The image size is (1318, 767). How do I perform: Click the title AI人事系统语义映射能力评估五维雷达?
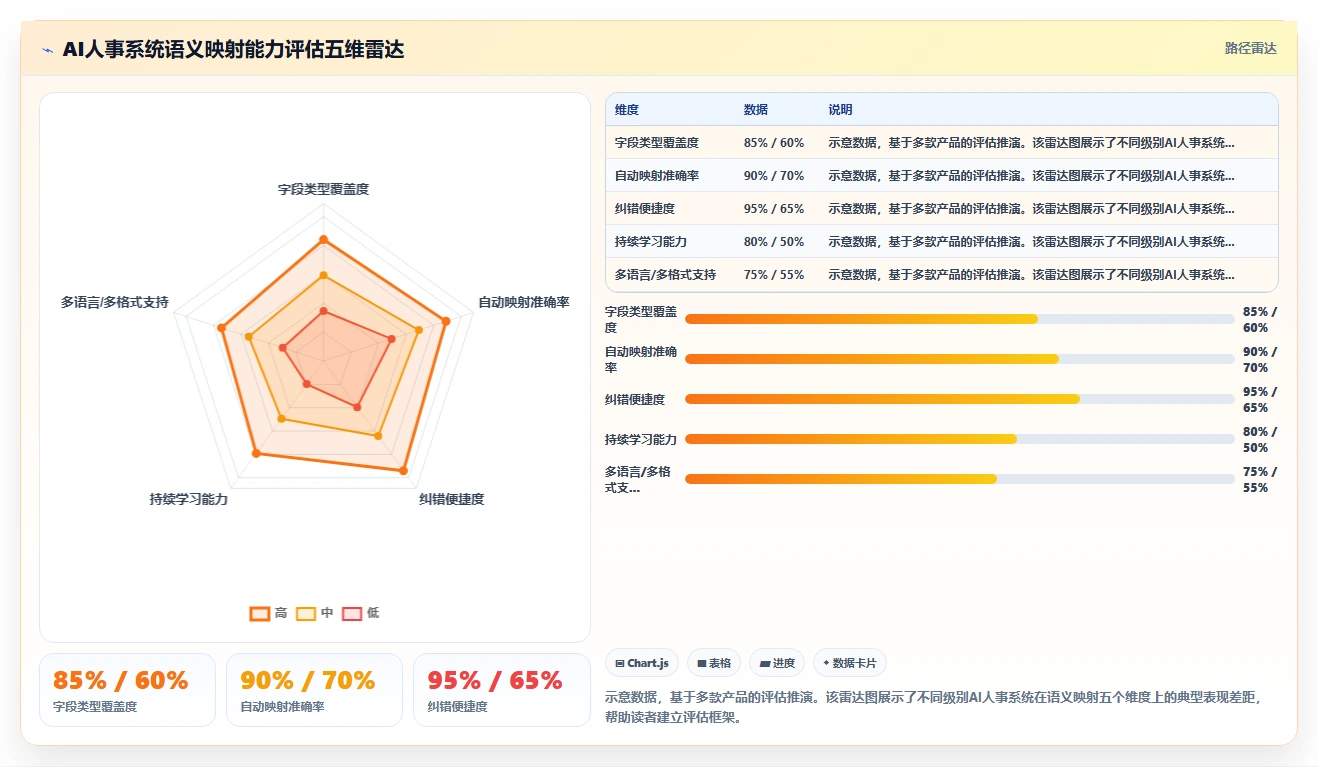(x=233, y=49)
